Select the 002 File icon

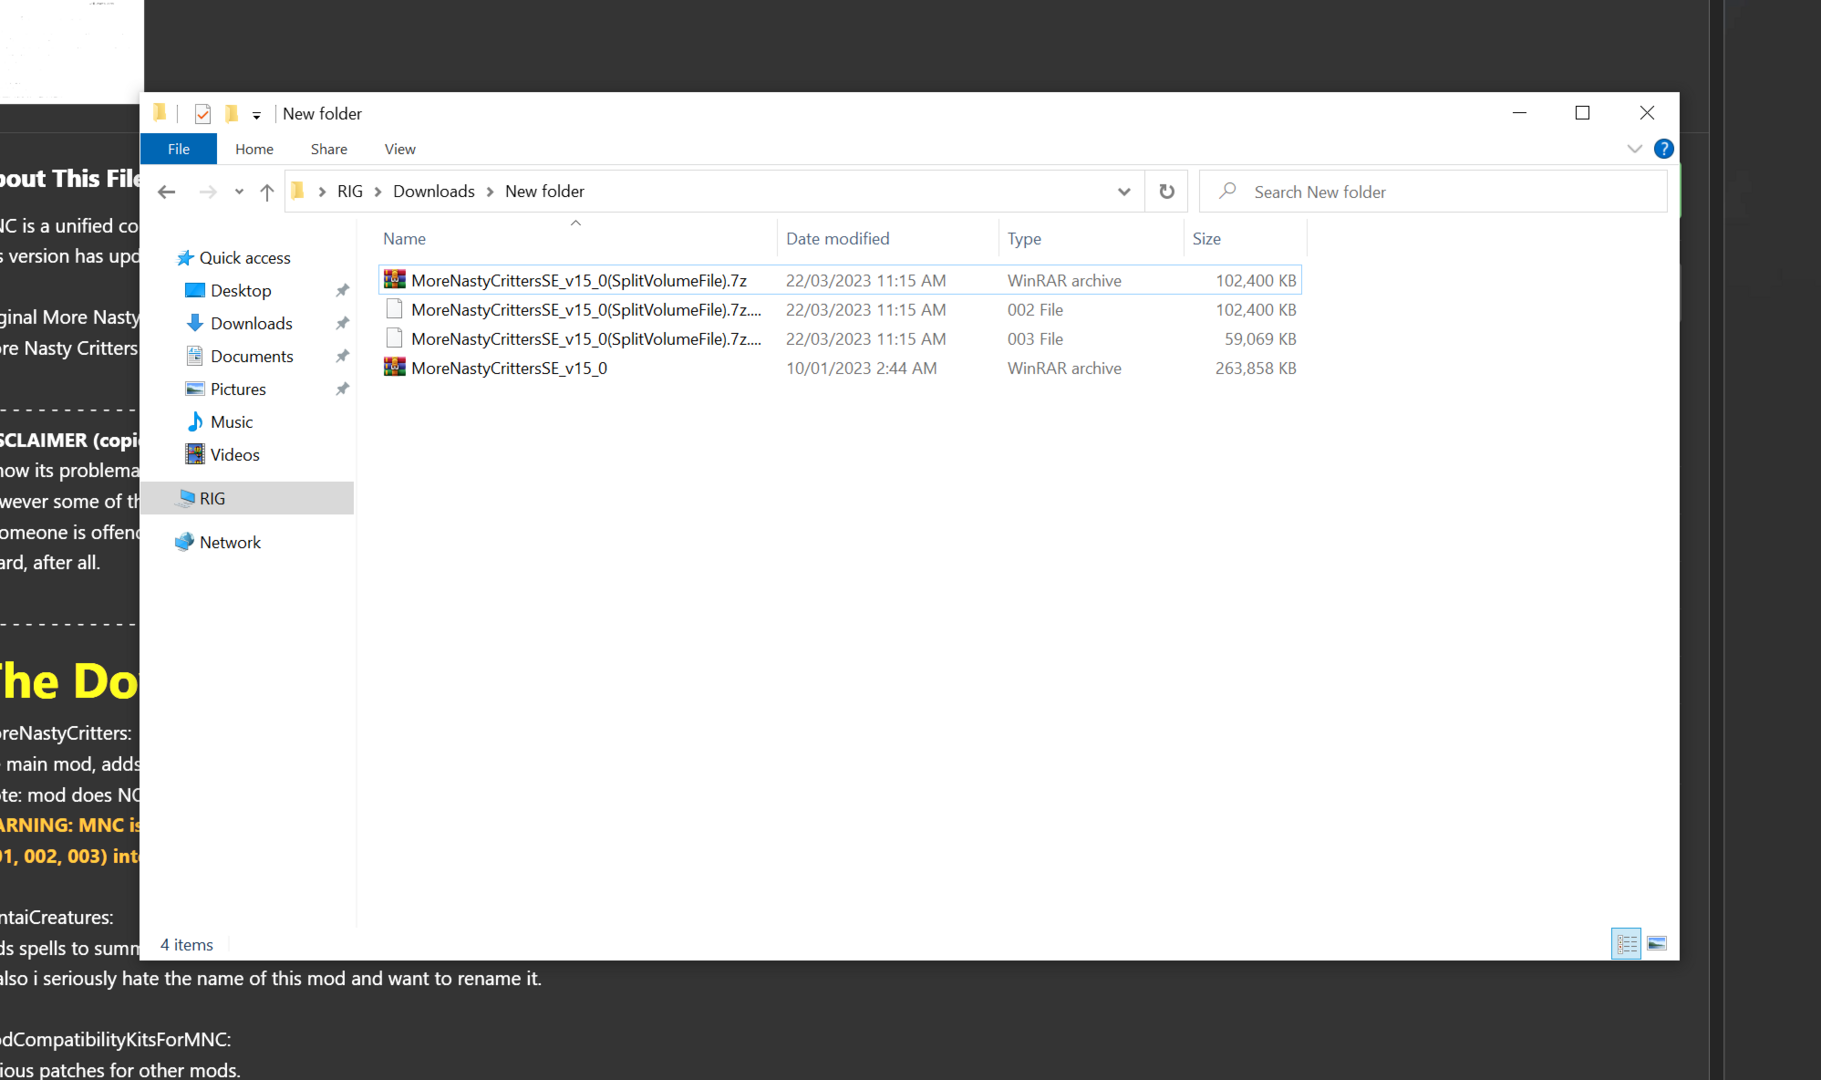395,309
